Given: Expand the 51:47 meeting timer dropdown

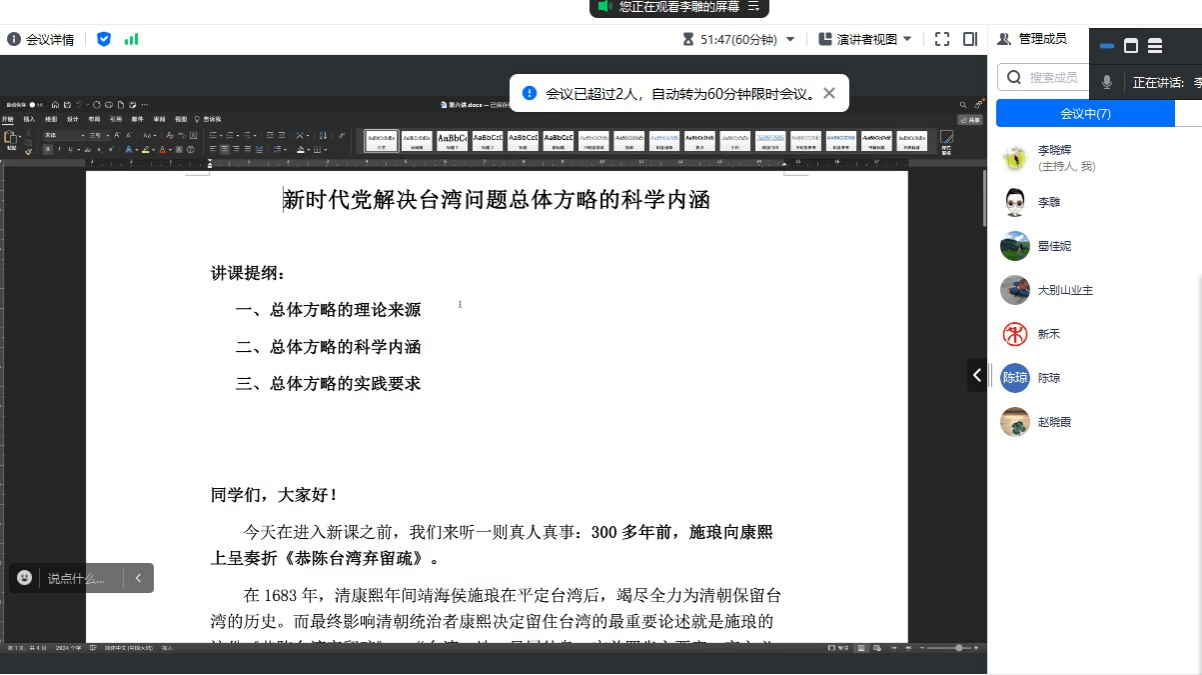Looking at the screenshot, I should [790, 39].
